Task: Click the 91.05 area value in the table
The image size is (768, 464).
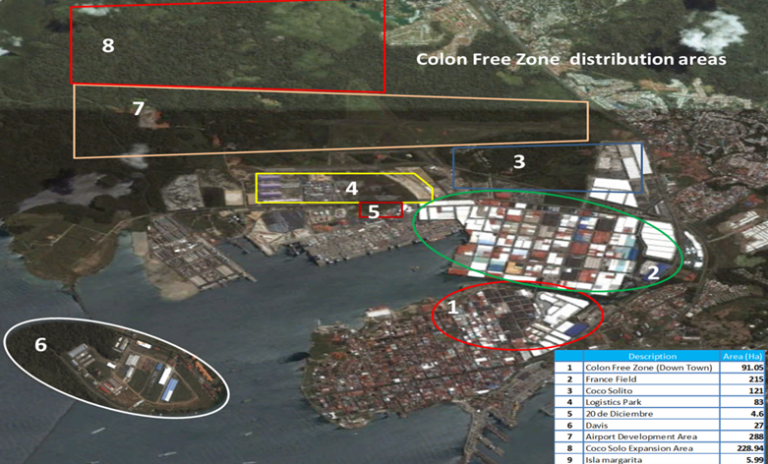Action: [750, 368]
